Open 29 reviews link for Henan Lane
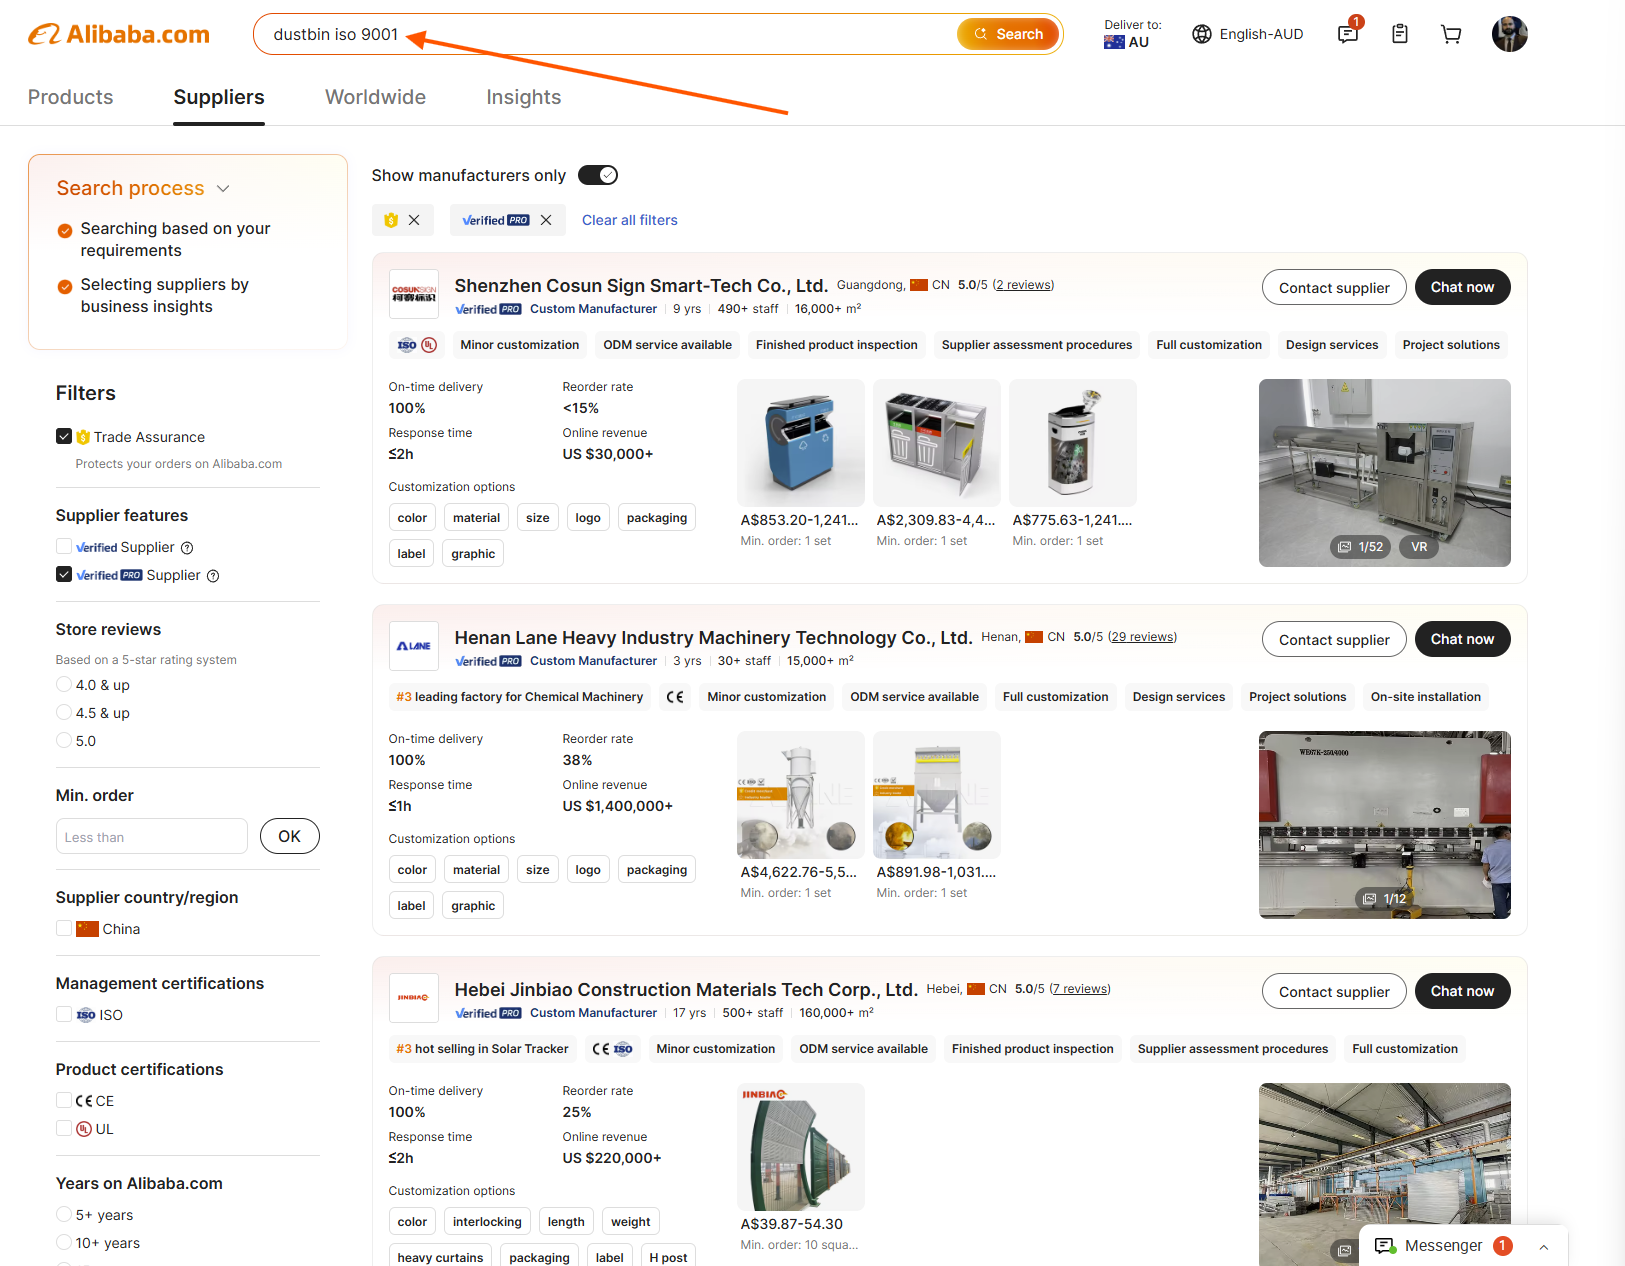This screenshot has width=1625, height=1266. (1143, 637)
